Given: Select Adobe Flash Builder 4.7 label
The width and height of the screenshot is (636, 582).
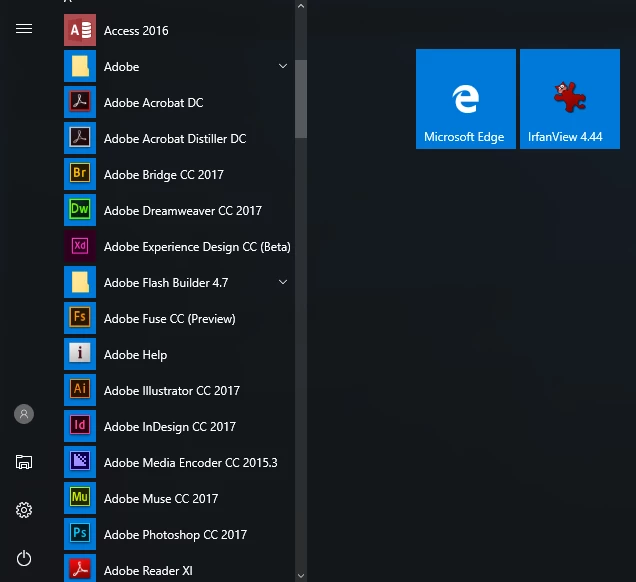Looking at the screenshot, I should tap(166, 283).
